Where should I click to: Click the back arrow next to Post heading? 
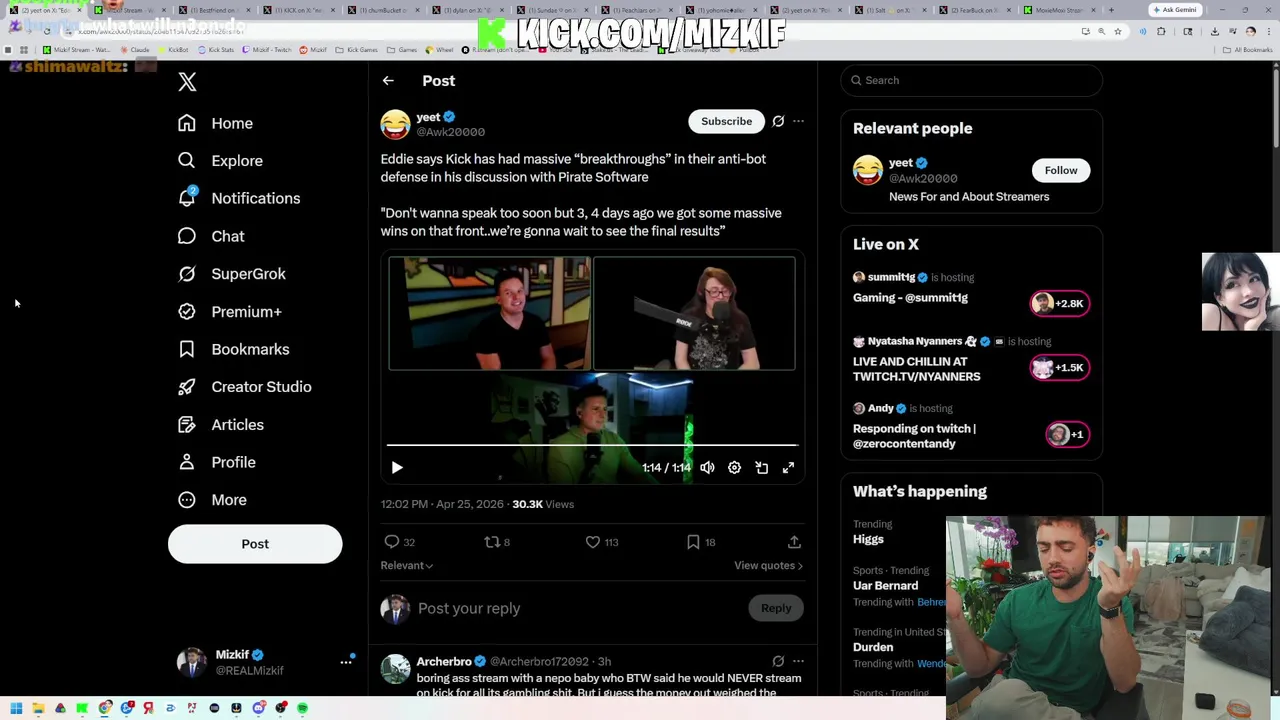pyautogui.click(x=388, y=81)
